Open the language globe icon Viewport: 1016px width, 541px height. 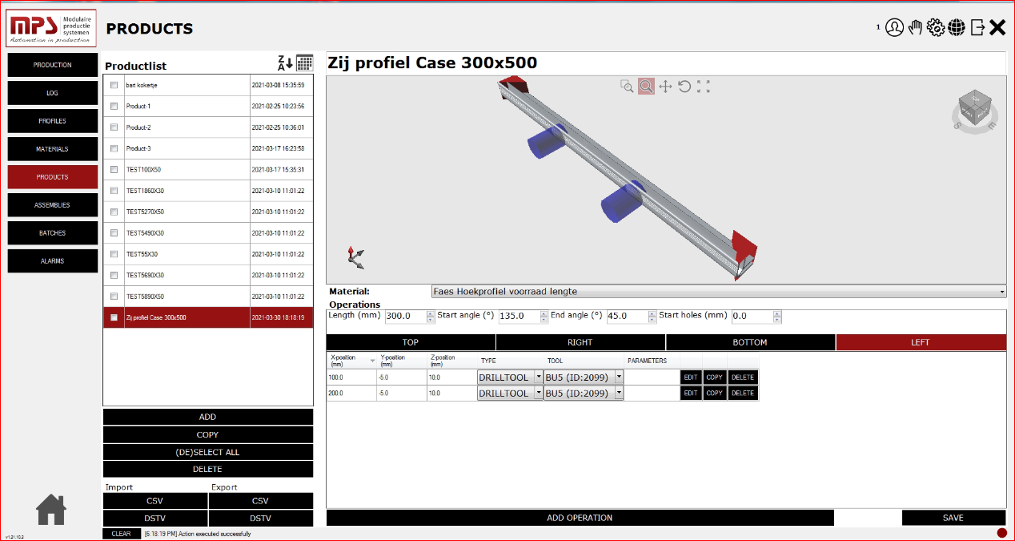pyautogui.click(x=956, y=28)
